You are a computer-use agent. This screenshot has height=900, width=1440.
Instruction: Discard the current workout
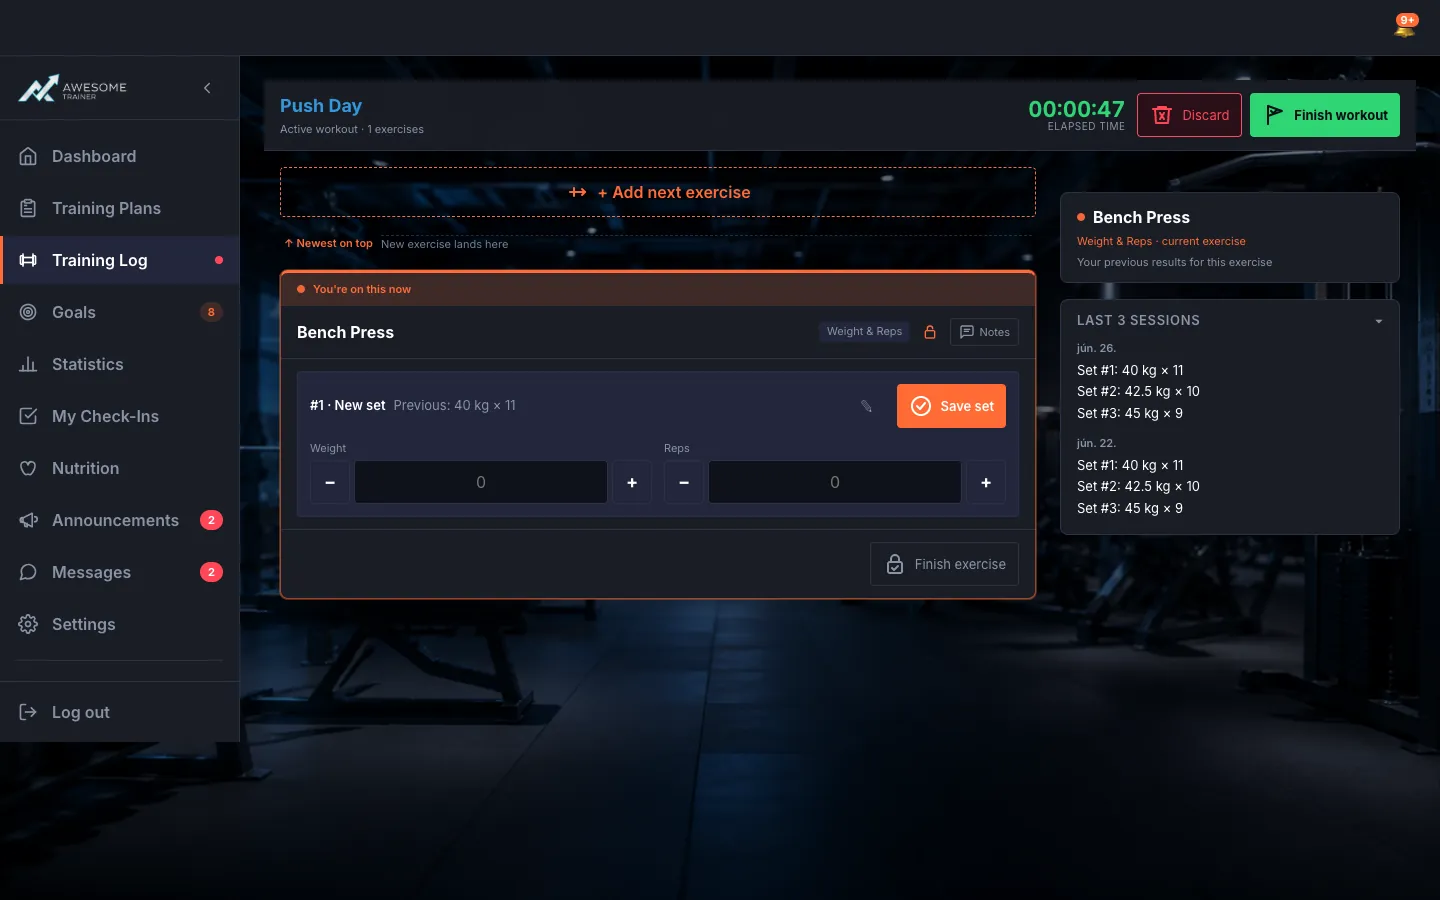pos(1189,115)
